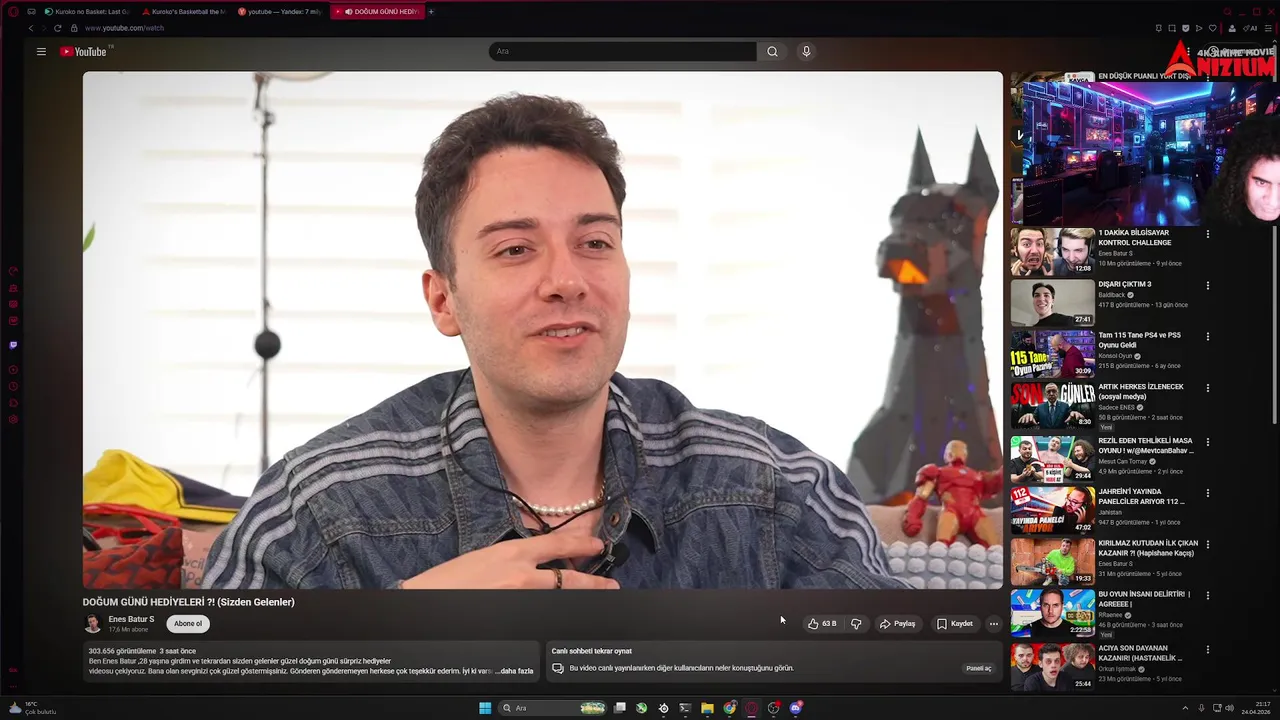Open the Enes Batur S channel avatar
The image size is (1280, 720).
[93, 624]
